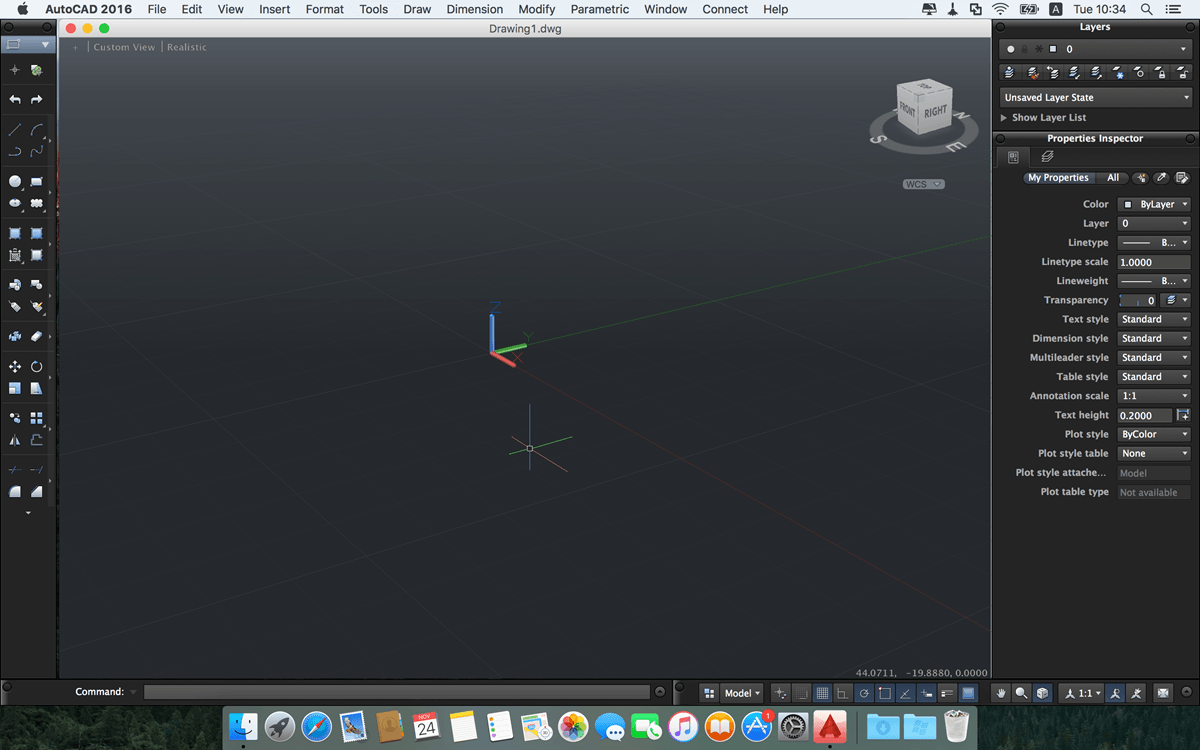Select the Chamfer tool

pyautogui.click(x=37, y=491)
